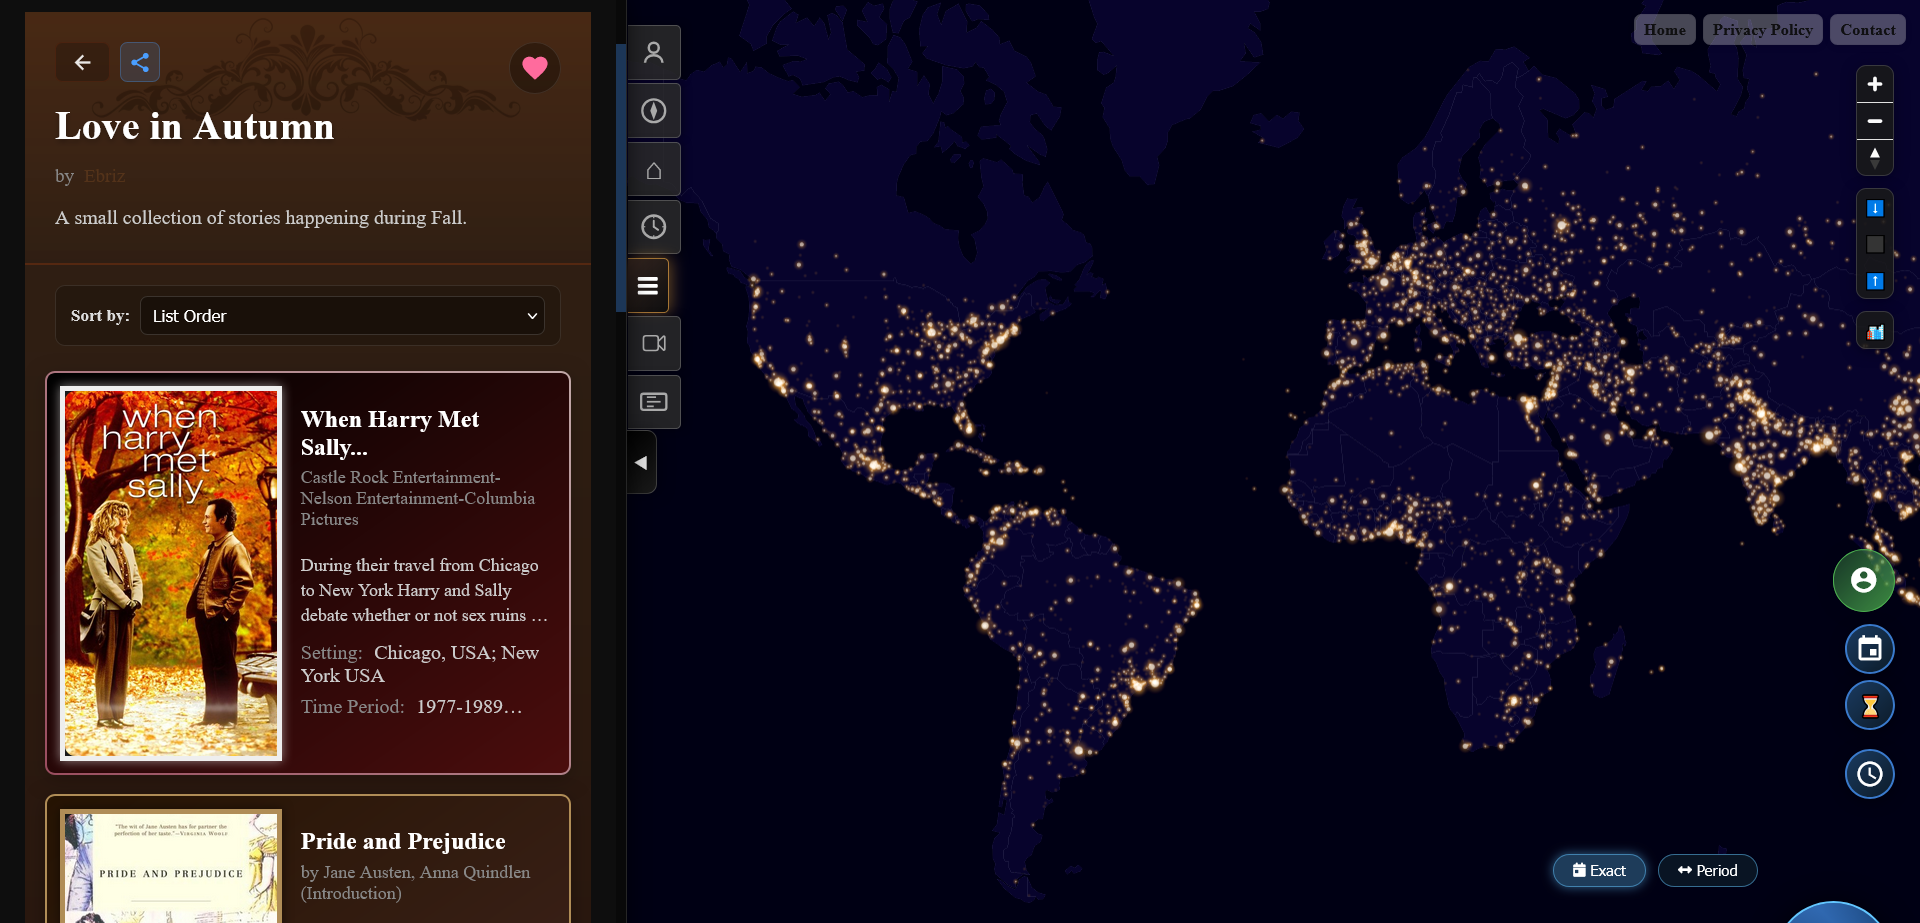Reset the map bearing to north
1920x923 pixels.
pos(1875,157)
